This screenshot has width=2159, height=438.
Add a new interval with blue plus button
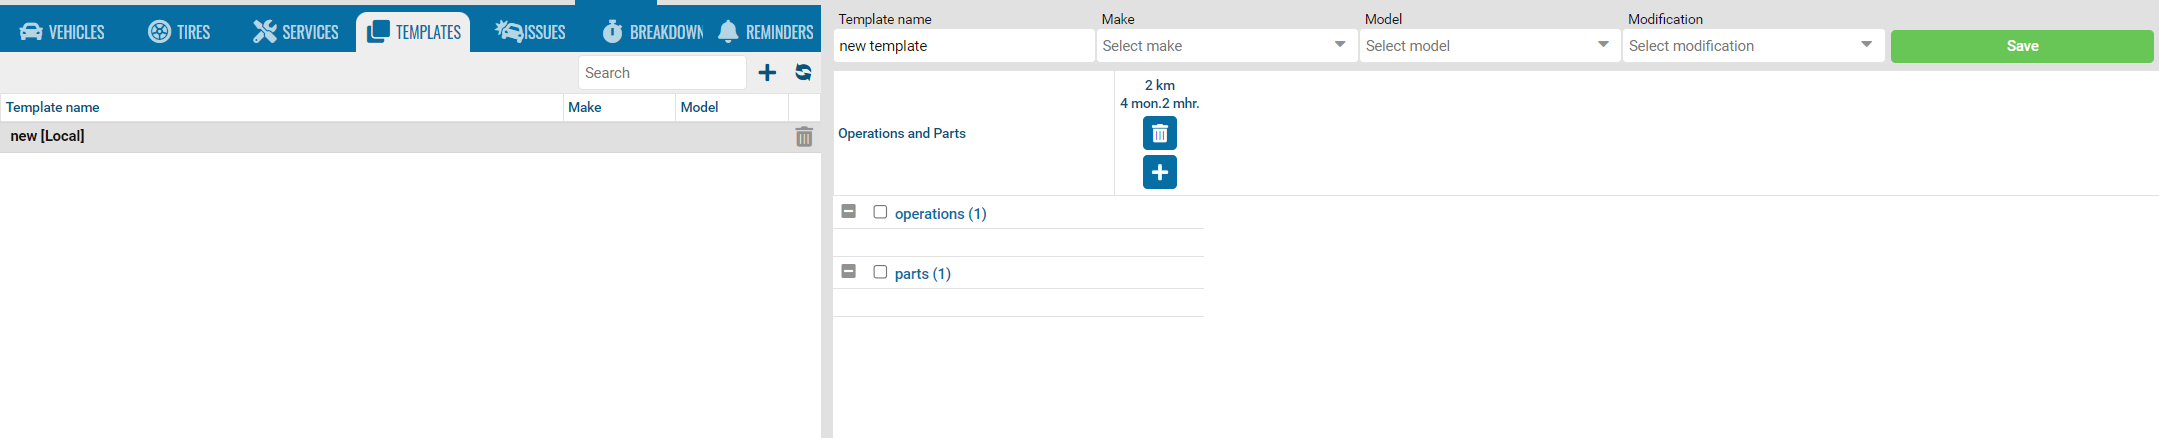(1159, 172)
